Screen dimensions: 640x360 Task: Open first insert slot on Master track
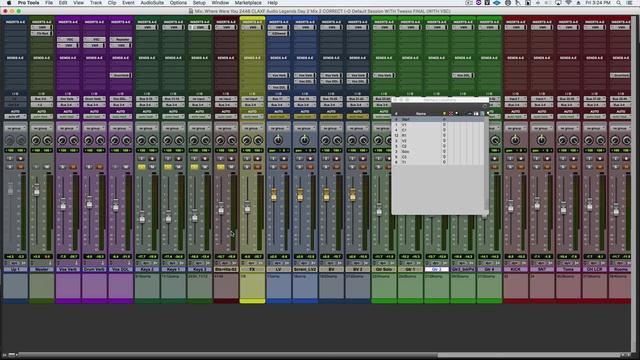click(41, 27)
